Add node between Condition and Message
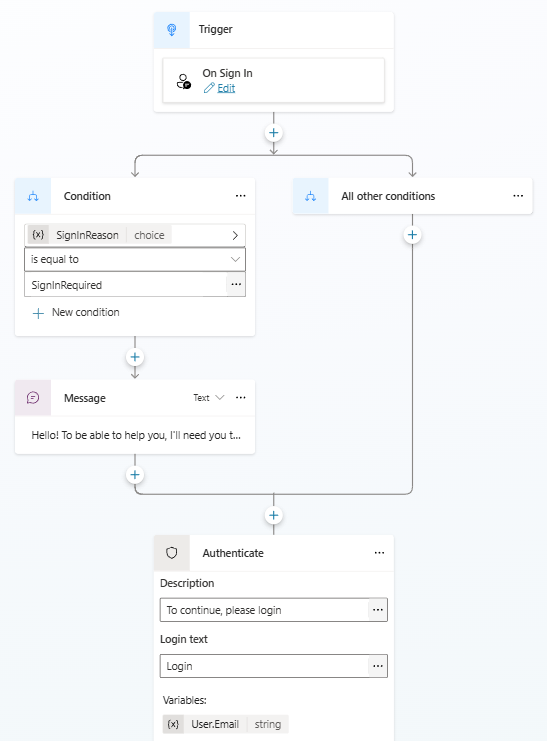 click(135, 357)
